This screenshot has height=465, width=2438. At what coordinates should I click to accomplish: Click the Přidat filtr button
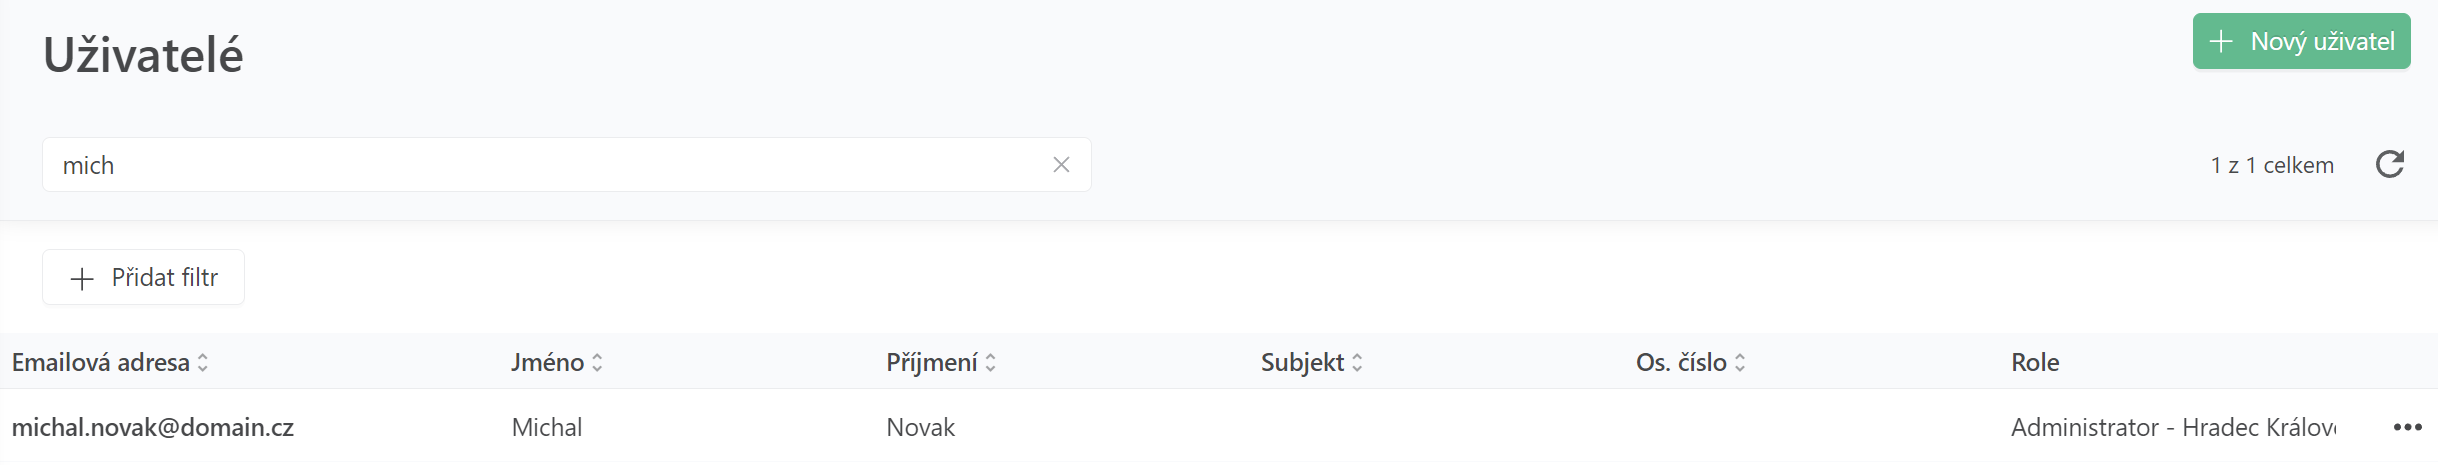coord(143,277)
